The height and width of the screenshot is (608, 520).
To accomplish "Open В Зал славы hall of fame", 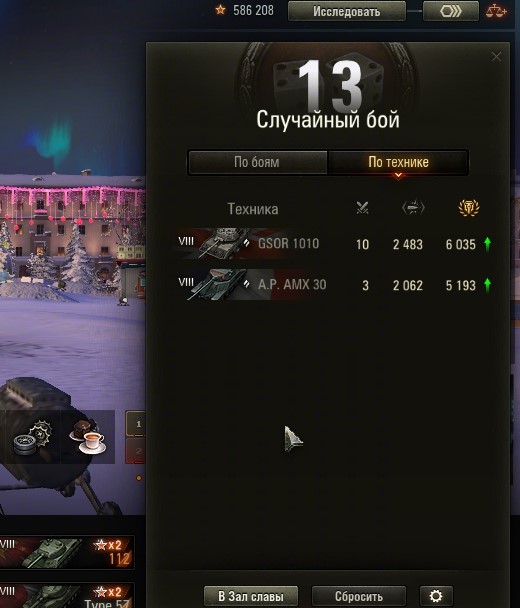I will pos(251,596).
